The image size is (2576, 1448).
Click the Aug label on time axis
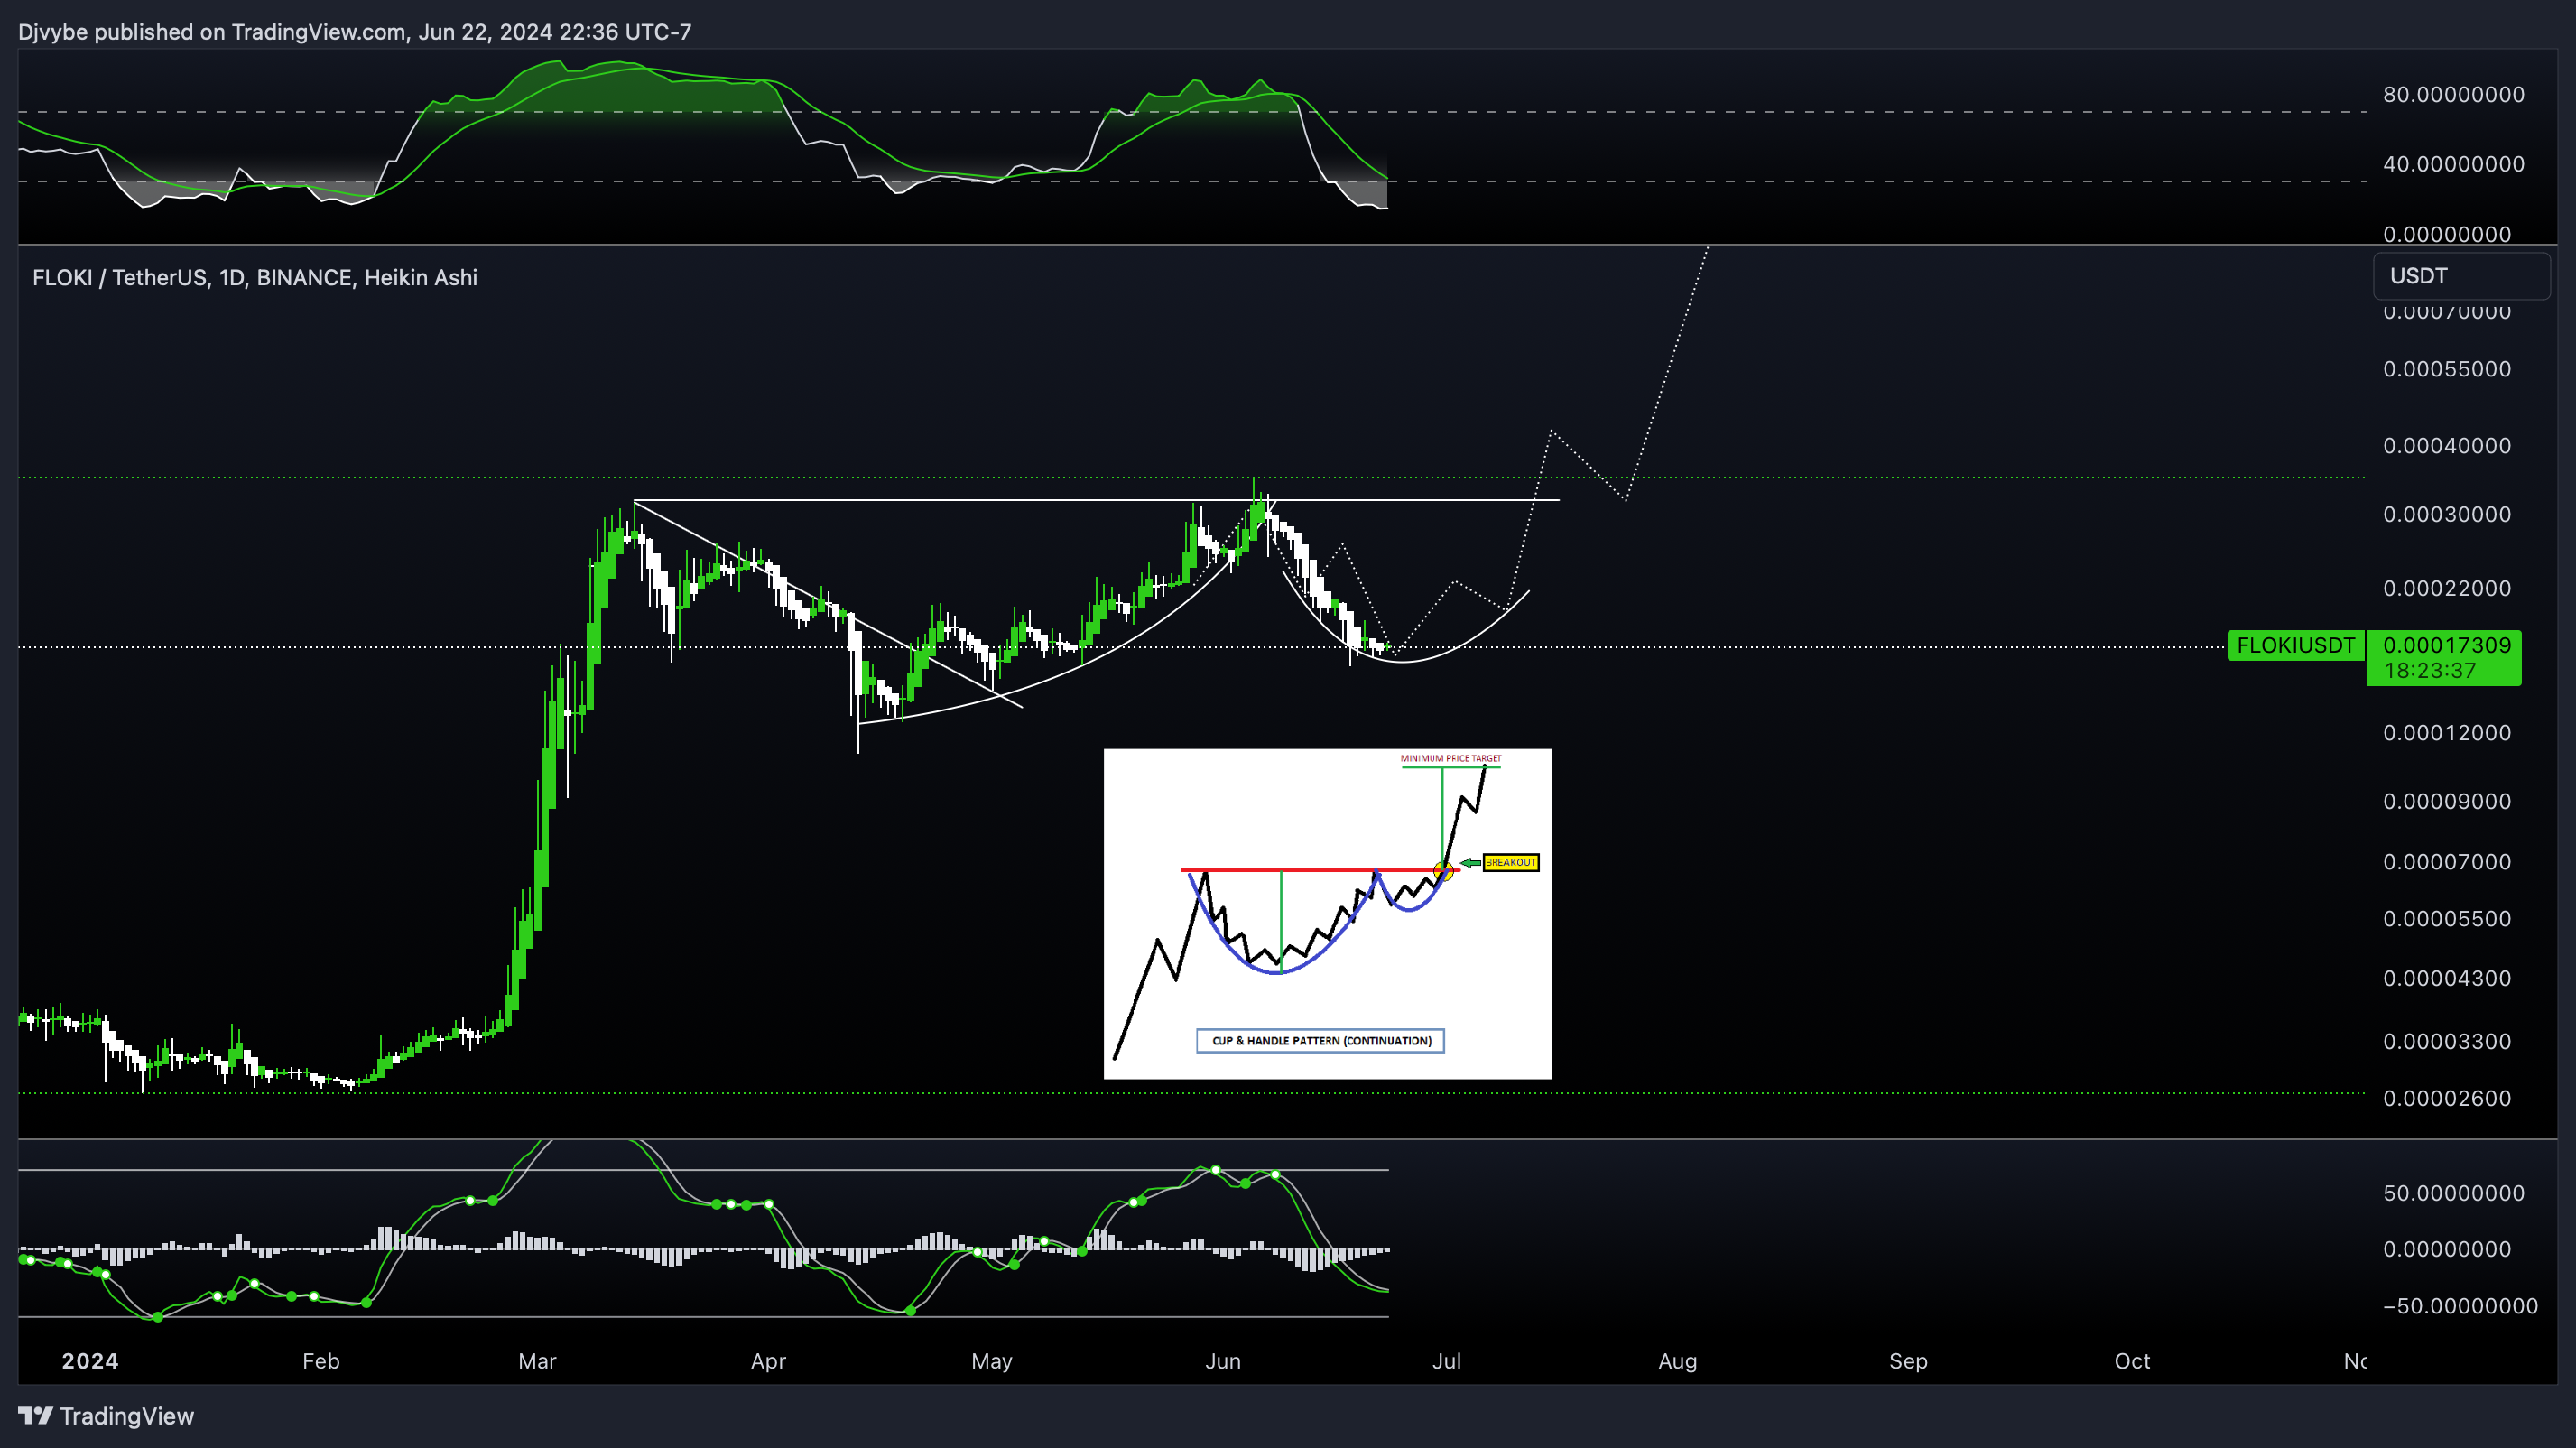tap(1678, 1361)
